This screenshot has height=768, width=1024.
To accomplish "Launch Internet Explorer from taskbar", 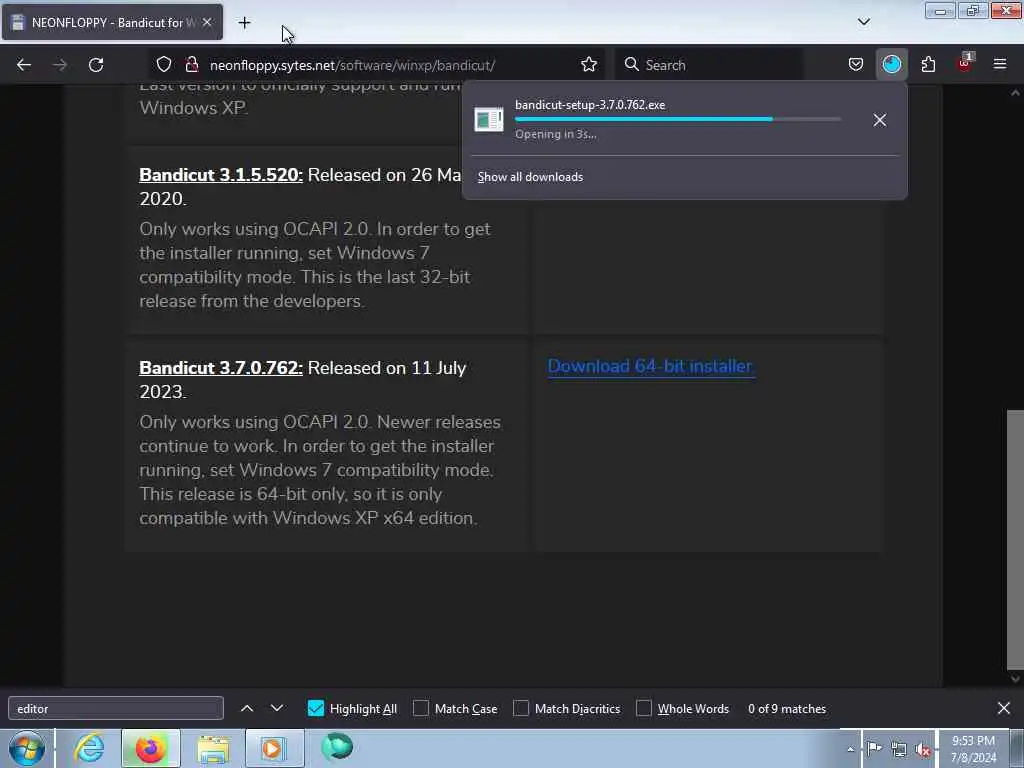I will point(89,748).
